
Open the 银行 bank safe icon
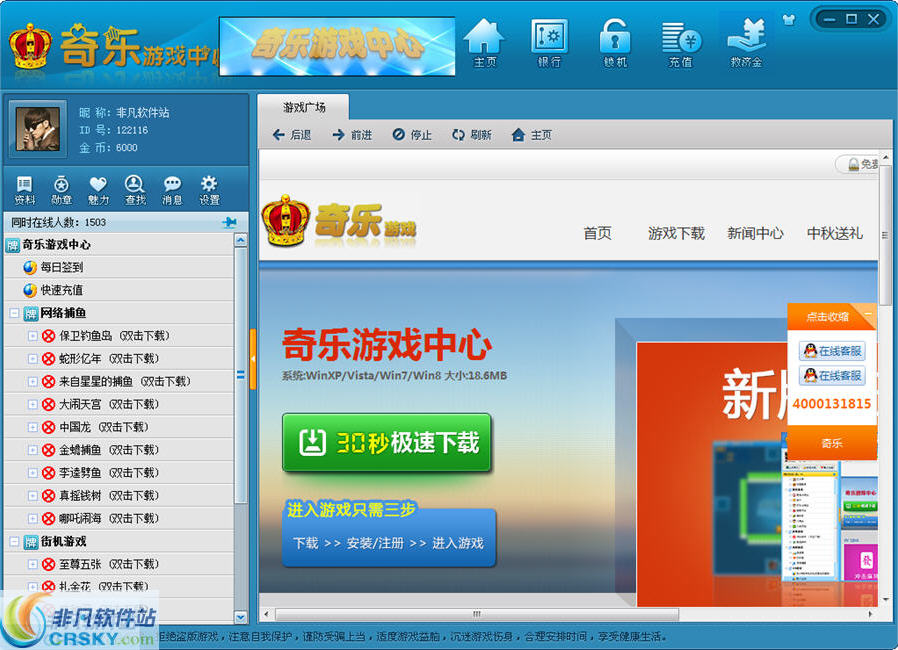[x=549, y=44]
